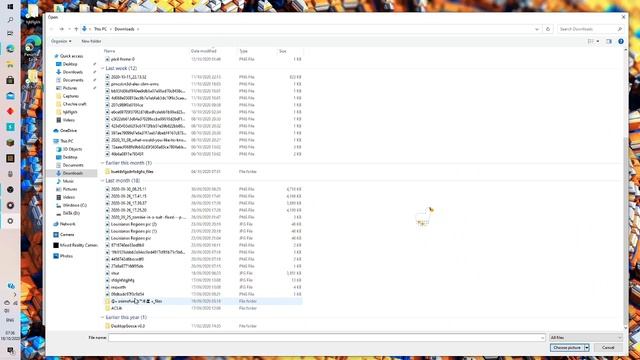Click New folder button

(91, 41)
